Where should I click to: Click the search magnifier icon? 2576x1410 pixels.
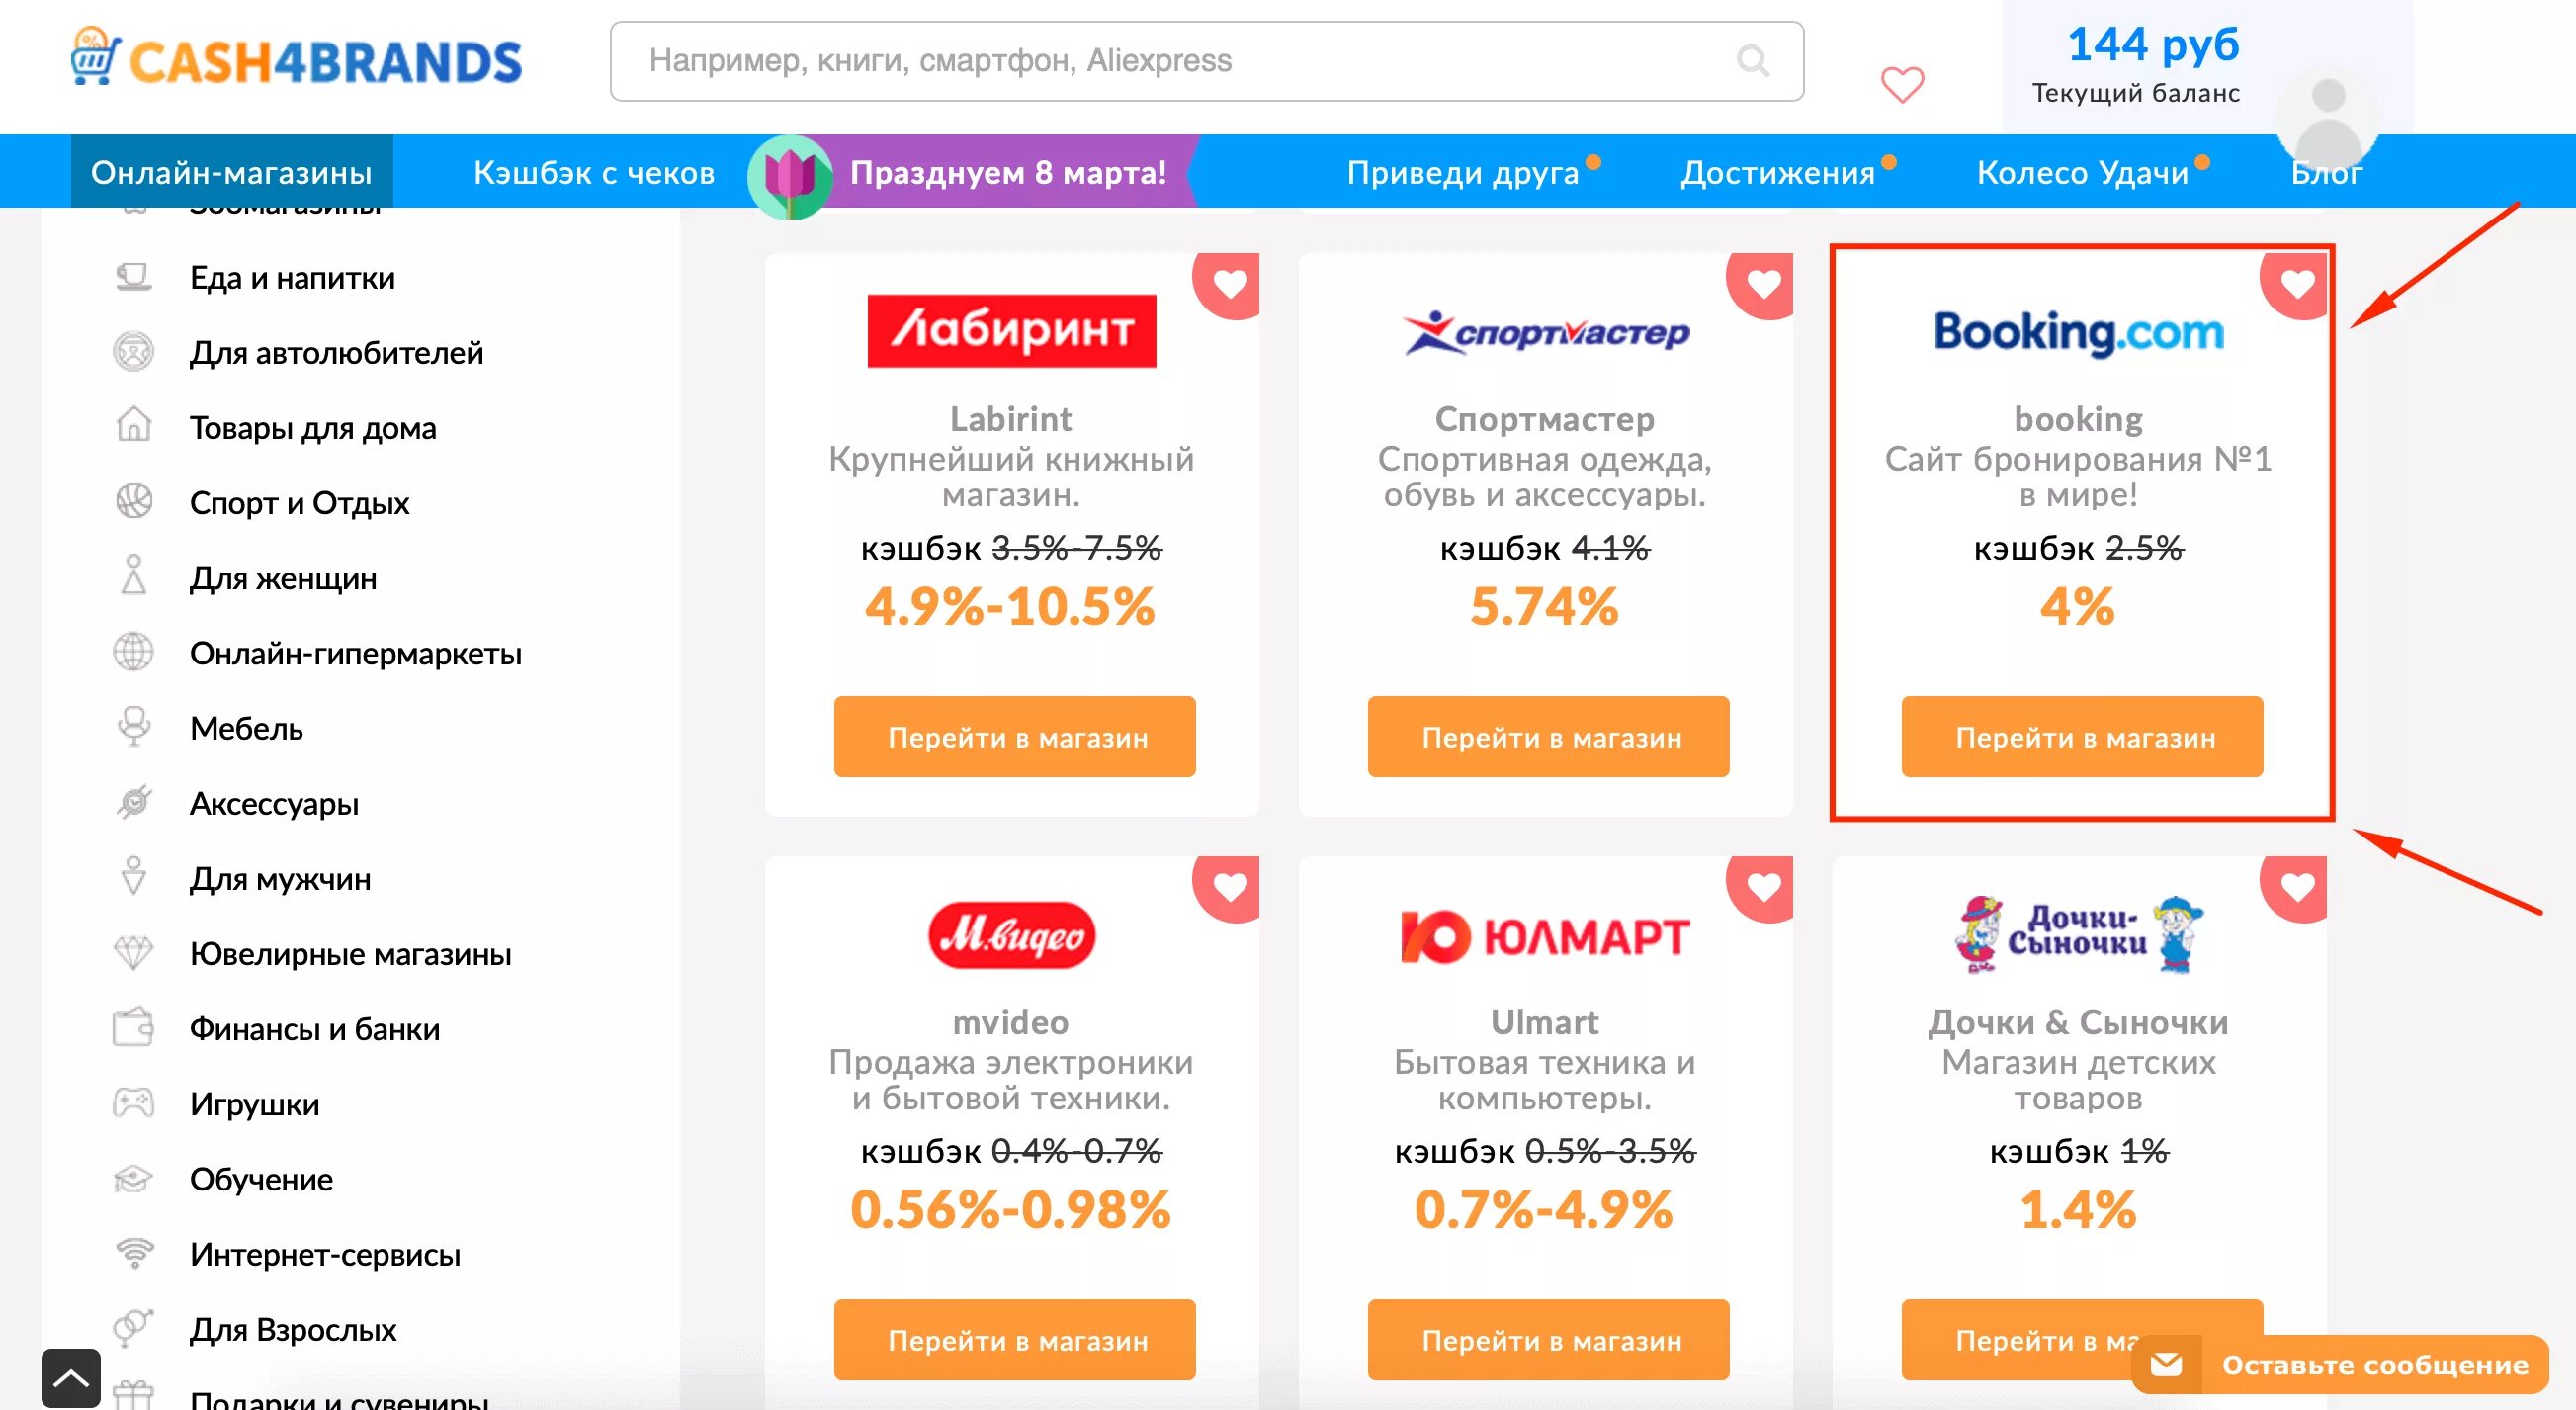click(1752, 61)
